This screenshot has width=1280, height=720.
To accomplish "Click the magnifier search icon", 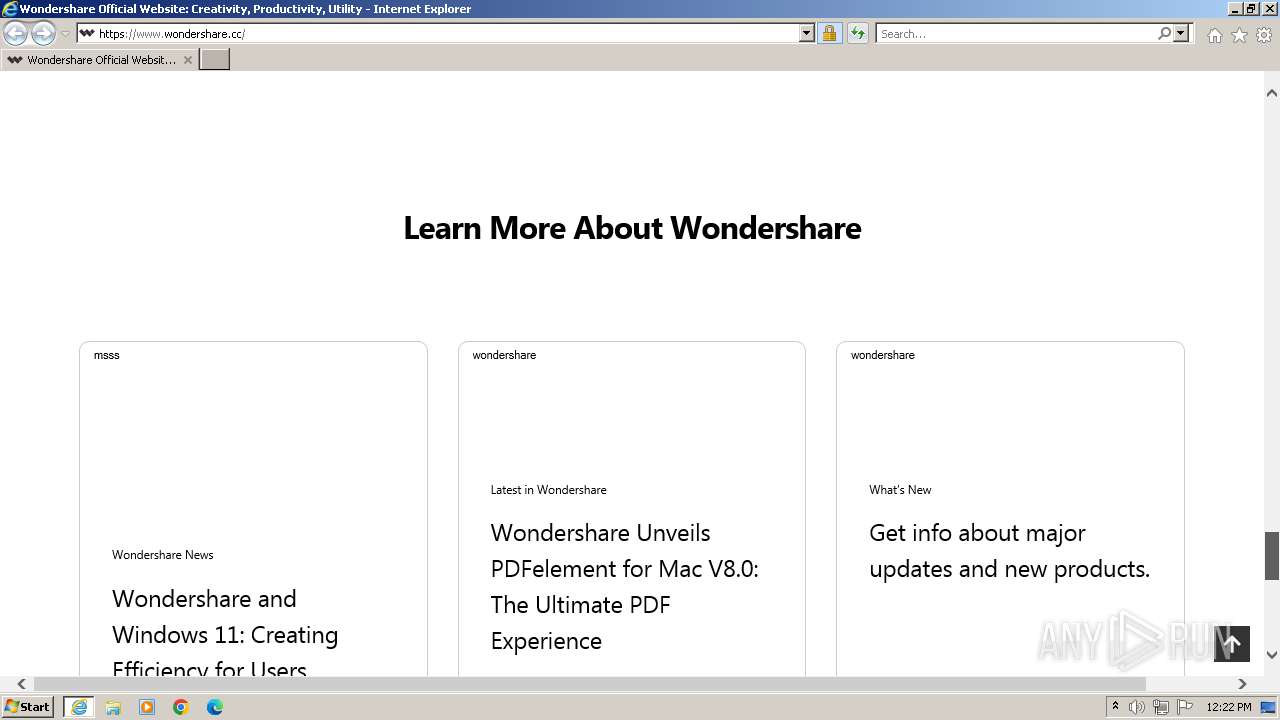I will coord(1164,33).
